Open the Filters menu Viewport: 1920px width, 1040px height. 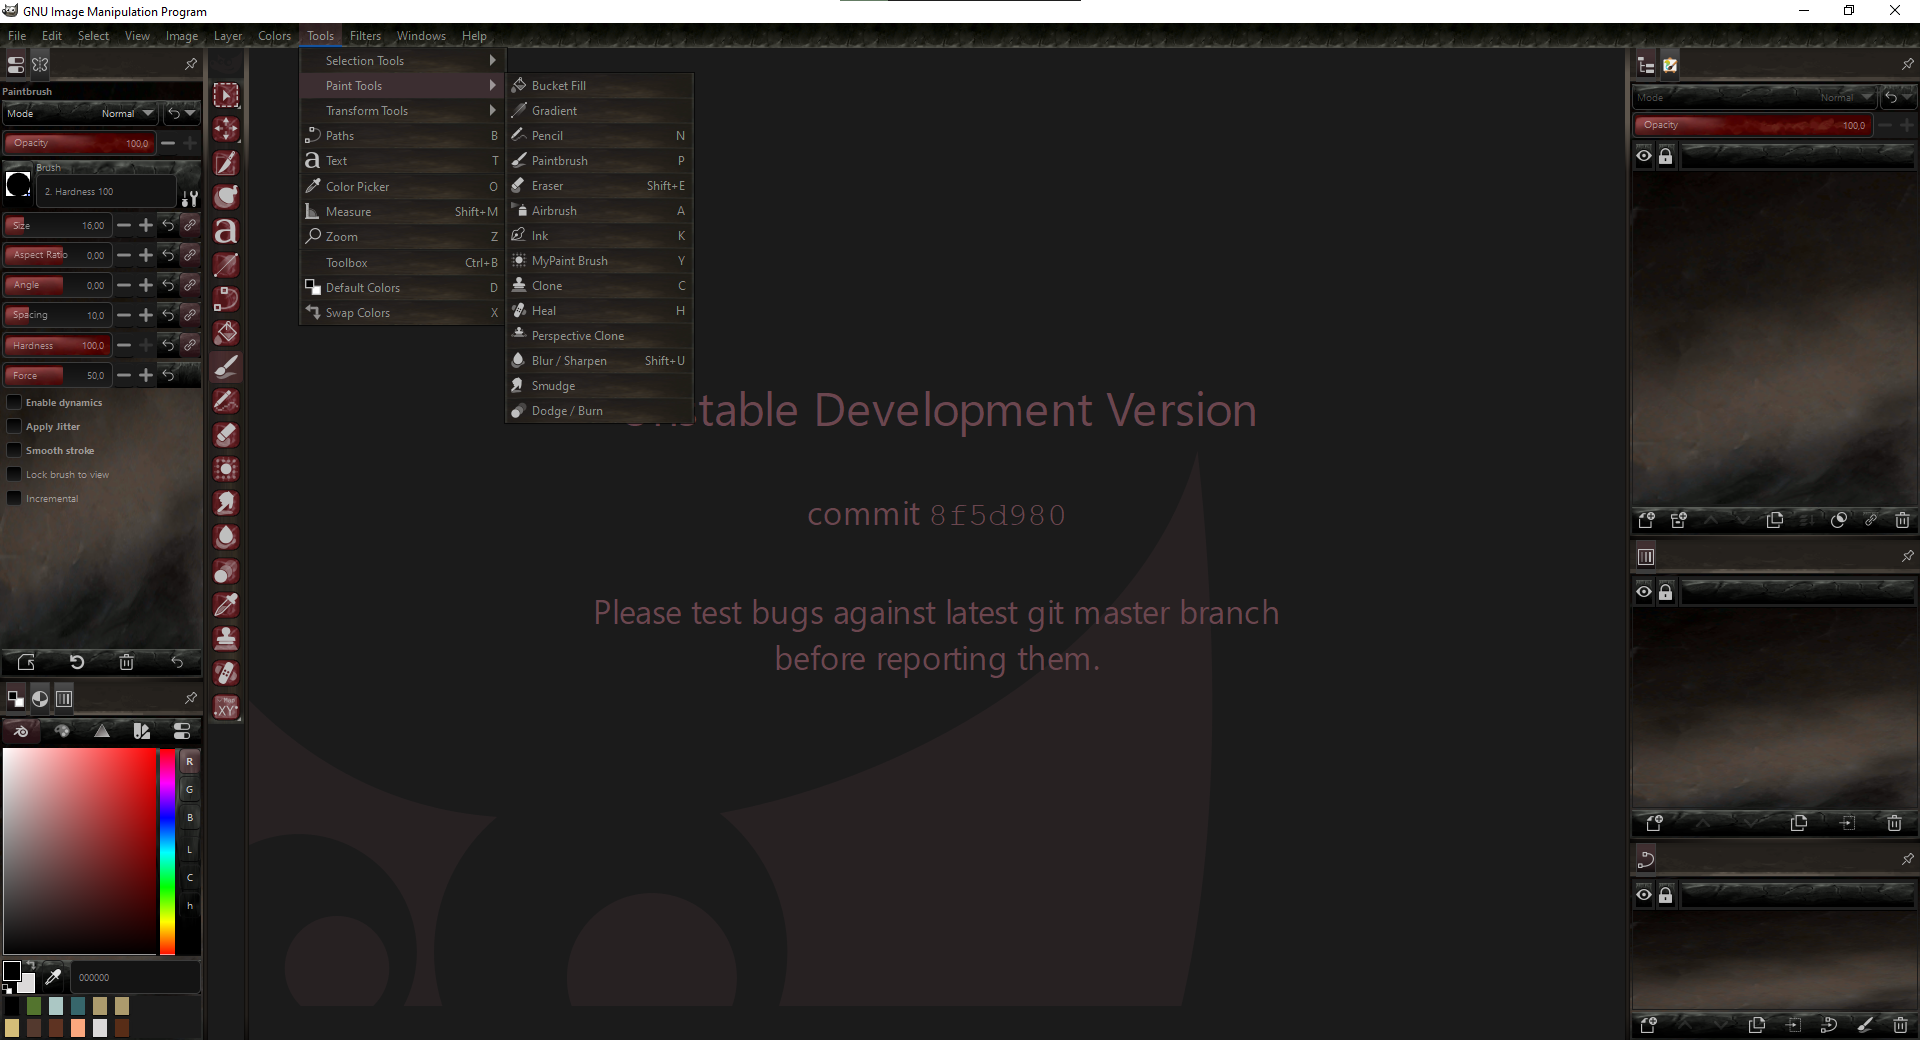(364, 36)
